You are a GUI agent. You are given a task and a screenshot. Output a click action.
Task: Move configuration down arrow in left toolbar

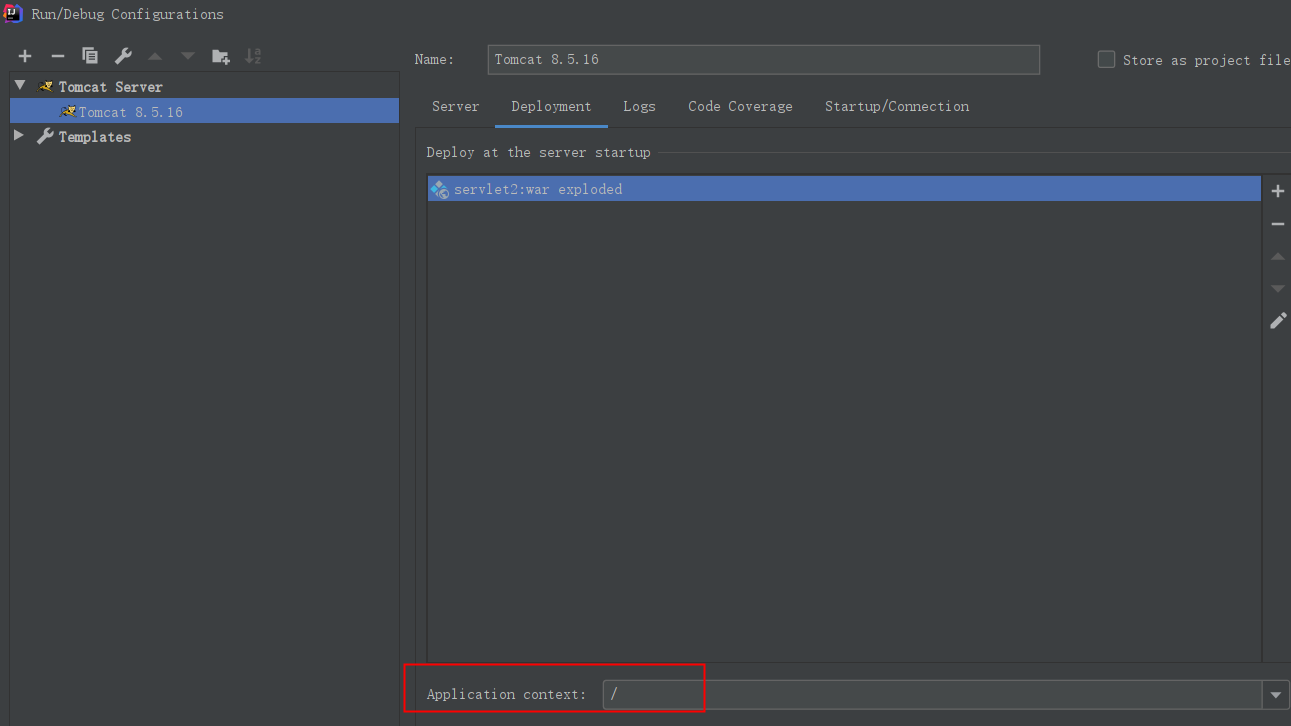pos(187,56)
